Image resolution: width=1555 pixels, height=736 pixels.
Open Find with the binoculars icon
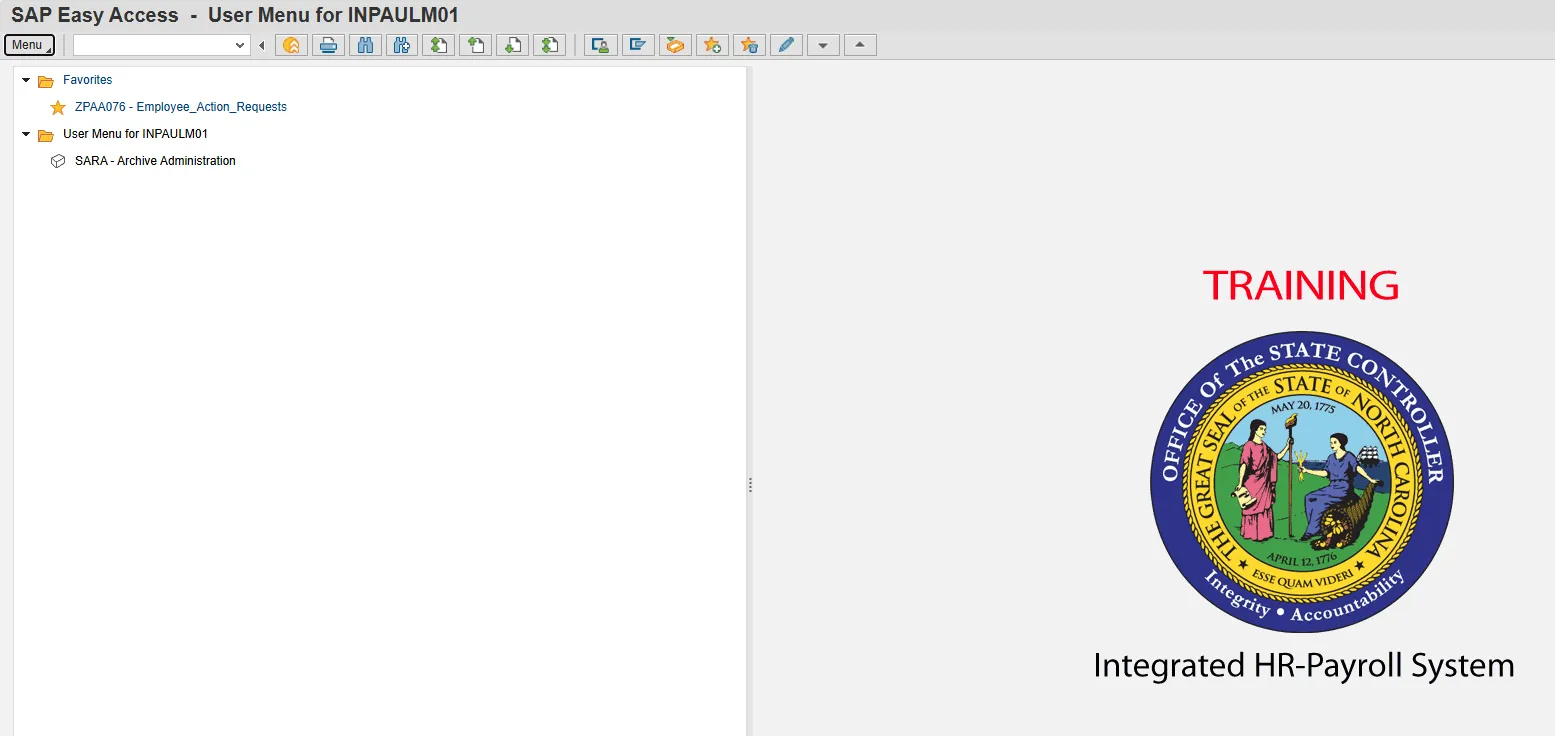[365, 45]
